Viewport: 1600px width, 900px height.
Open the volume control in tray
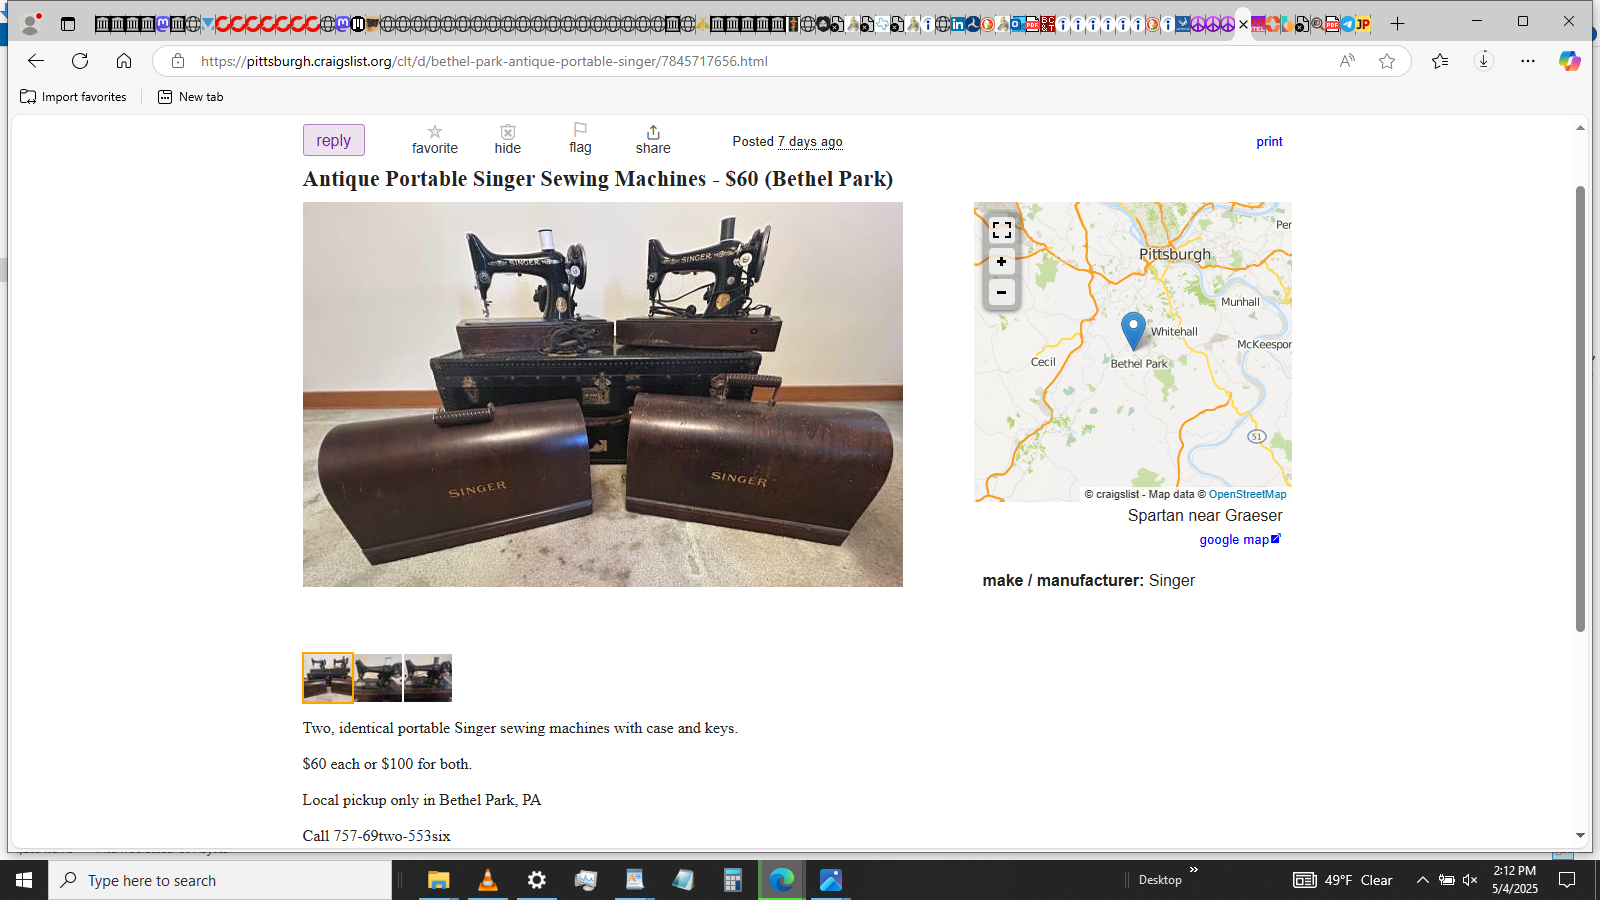click(1470, 880)
